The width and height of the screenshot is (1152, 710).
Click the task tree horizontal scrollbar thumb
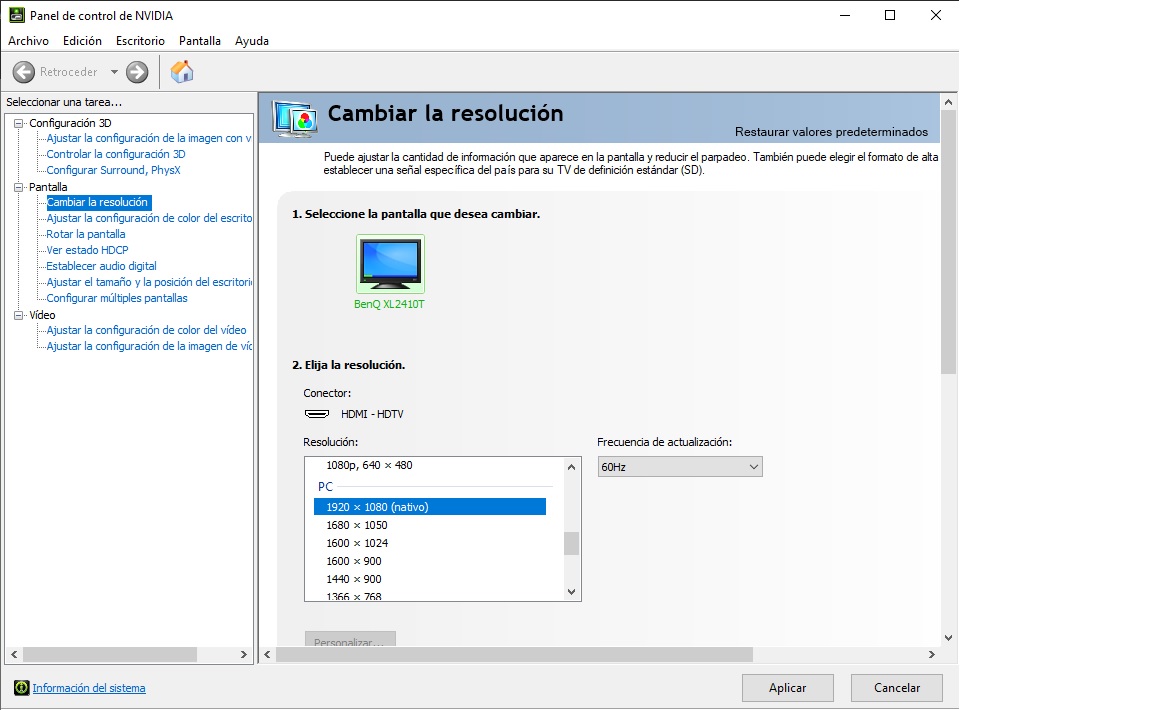110,654
